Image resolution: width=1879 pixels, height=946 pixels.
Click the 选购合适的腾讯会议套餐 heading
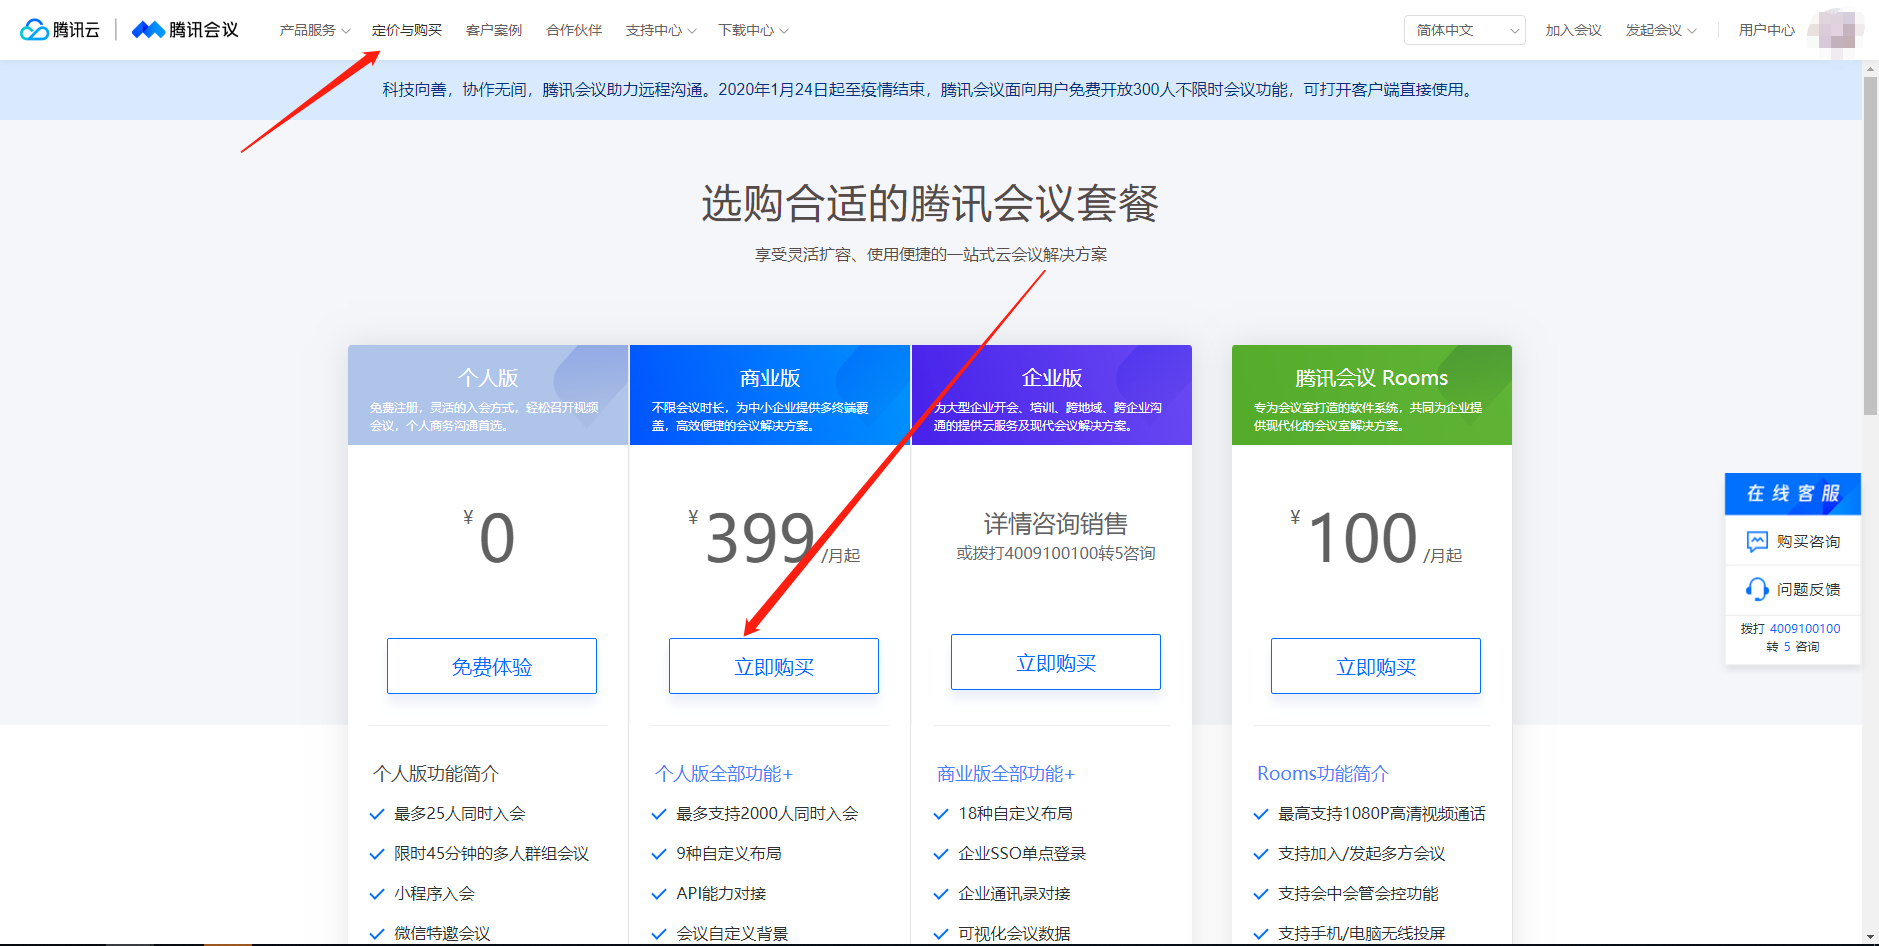pyautogui.click(x=930, y=204)
